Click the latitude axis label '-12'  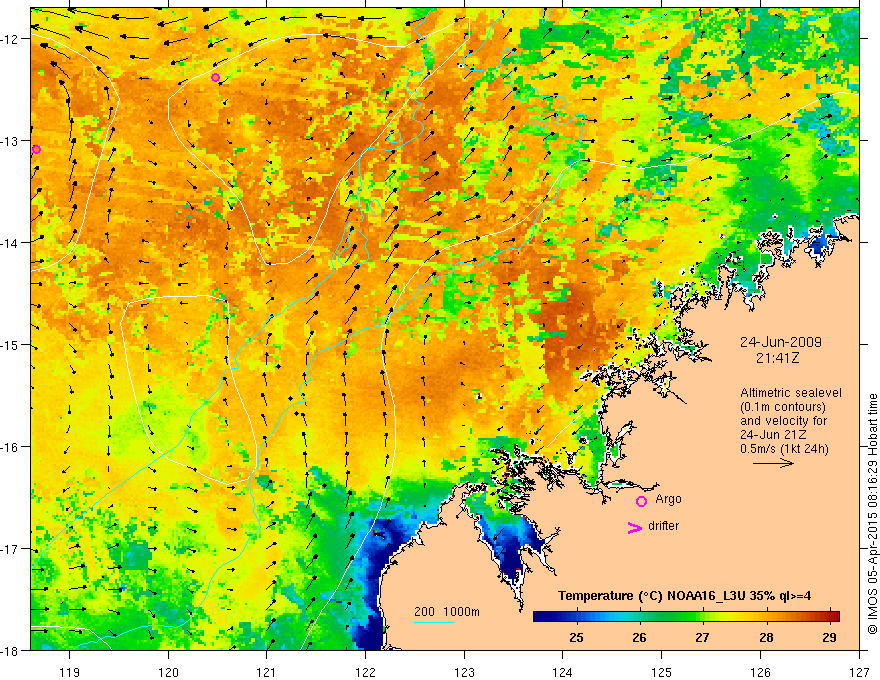point(11,39)
